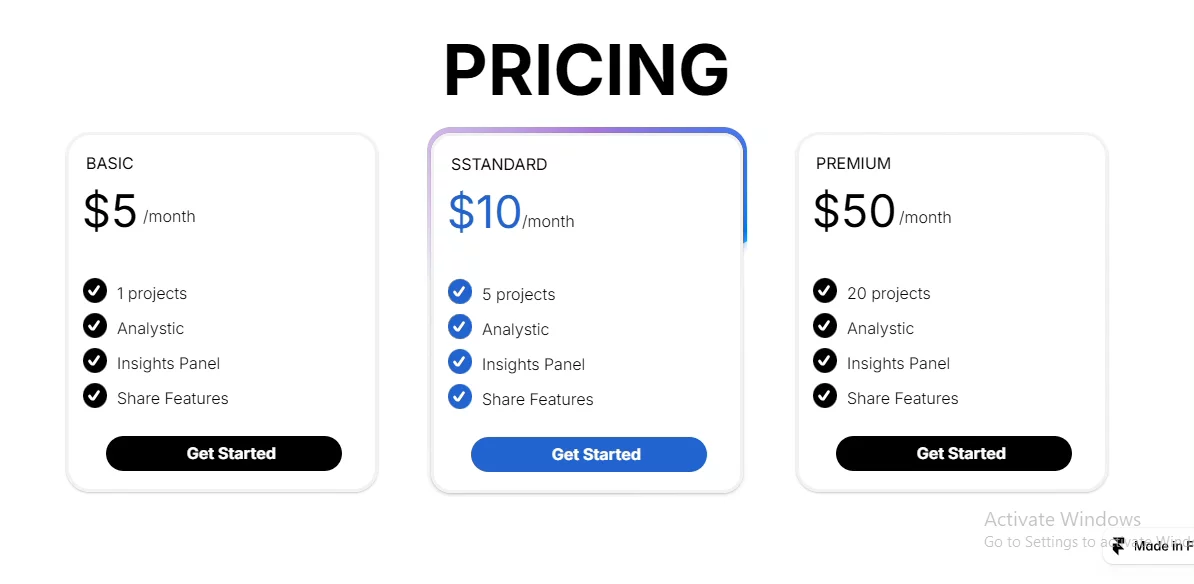Click the blue Insights Panel checkmark icon
This screenshot has width=1194, height=584.
point(460,362)
